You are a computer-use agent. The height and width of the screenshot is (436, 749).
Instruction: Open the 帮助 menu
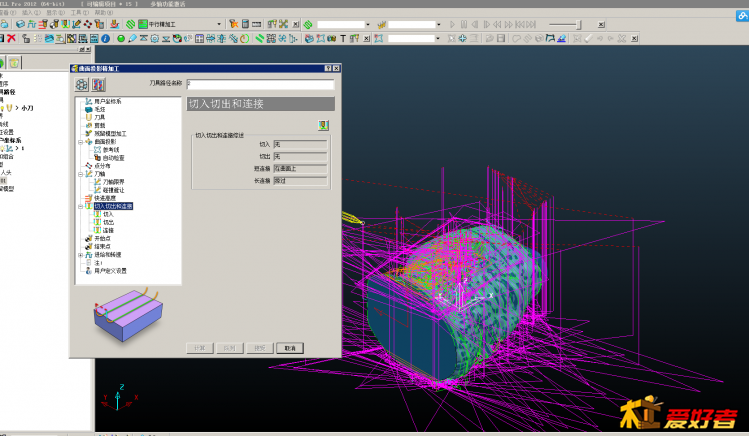pos(104,12)
